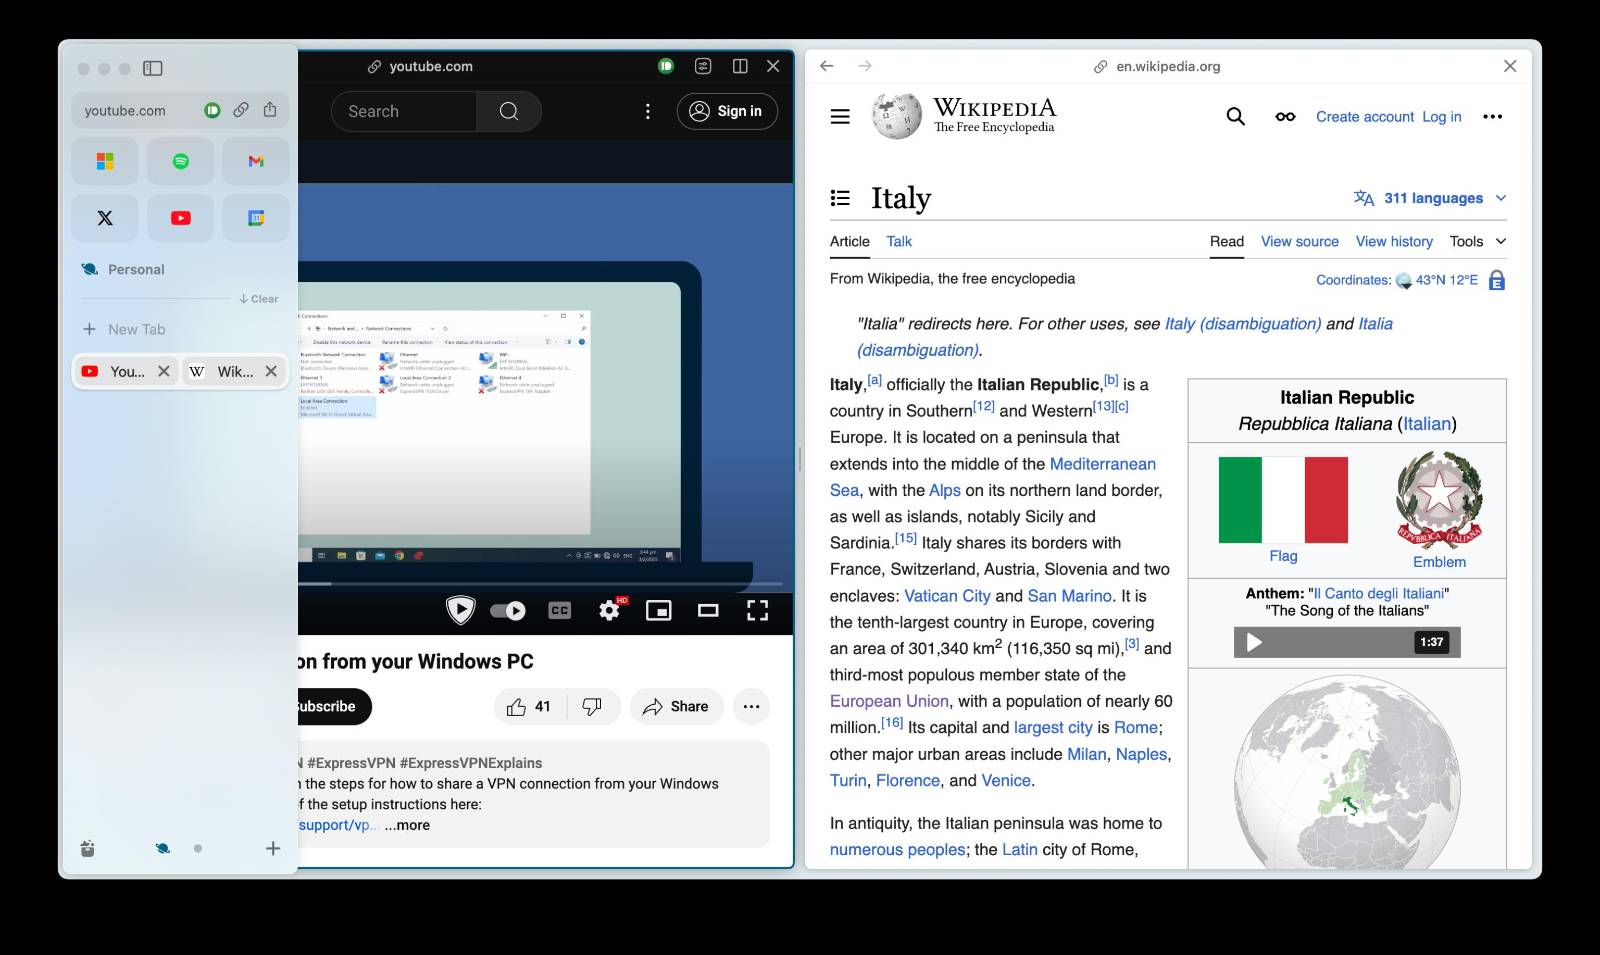Click the Wikipedia search magnifier

coord(1236,117)
